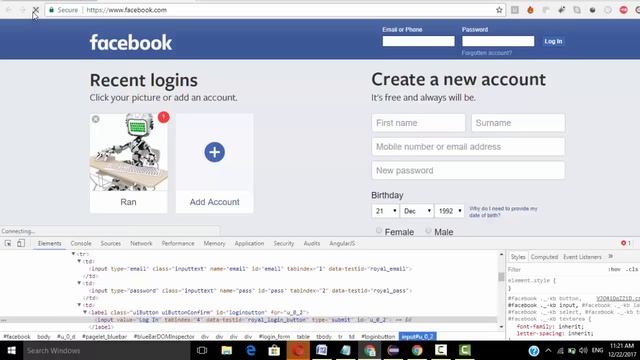Open the Windows Start menu

click(11, 351)
